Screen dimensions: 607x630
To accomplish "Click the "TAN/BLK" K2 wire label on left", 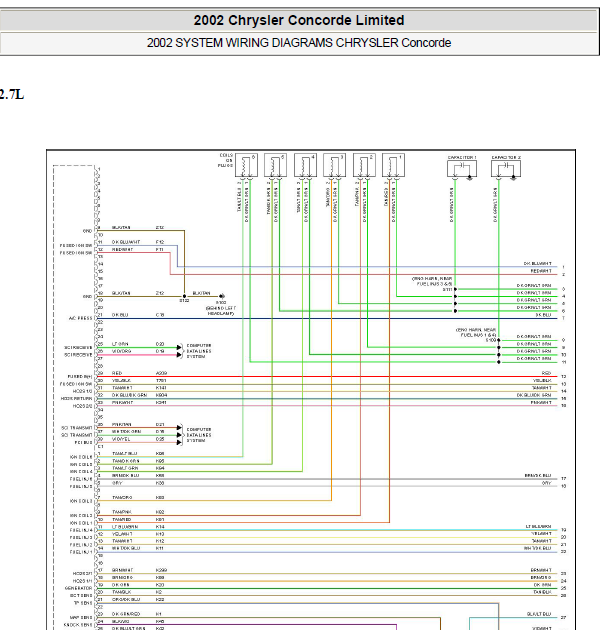I will (122, 592).
